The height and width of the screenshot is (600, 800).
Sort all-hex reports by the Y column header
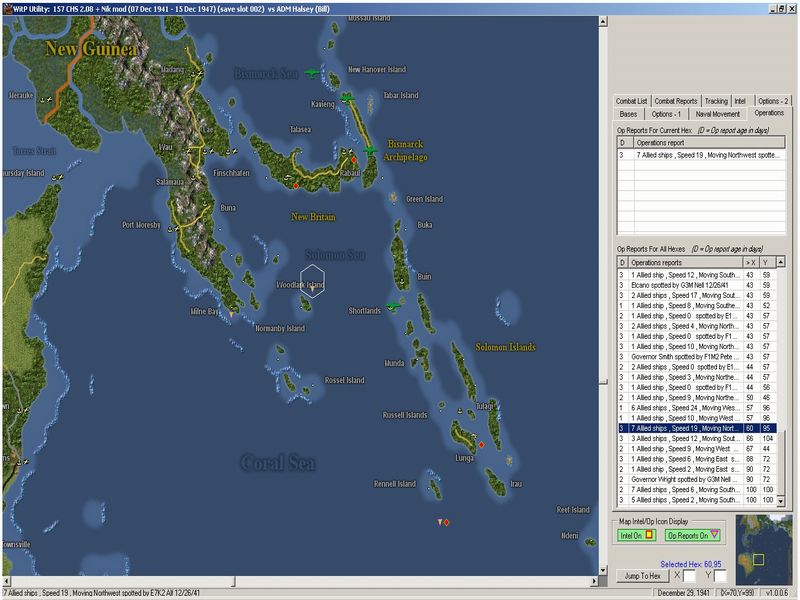point(766,262)
